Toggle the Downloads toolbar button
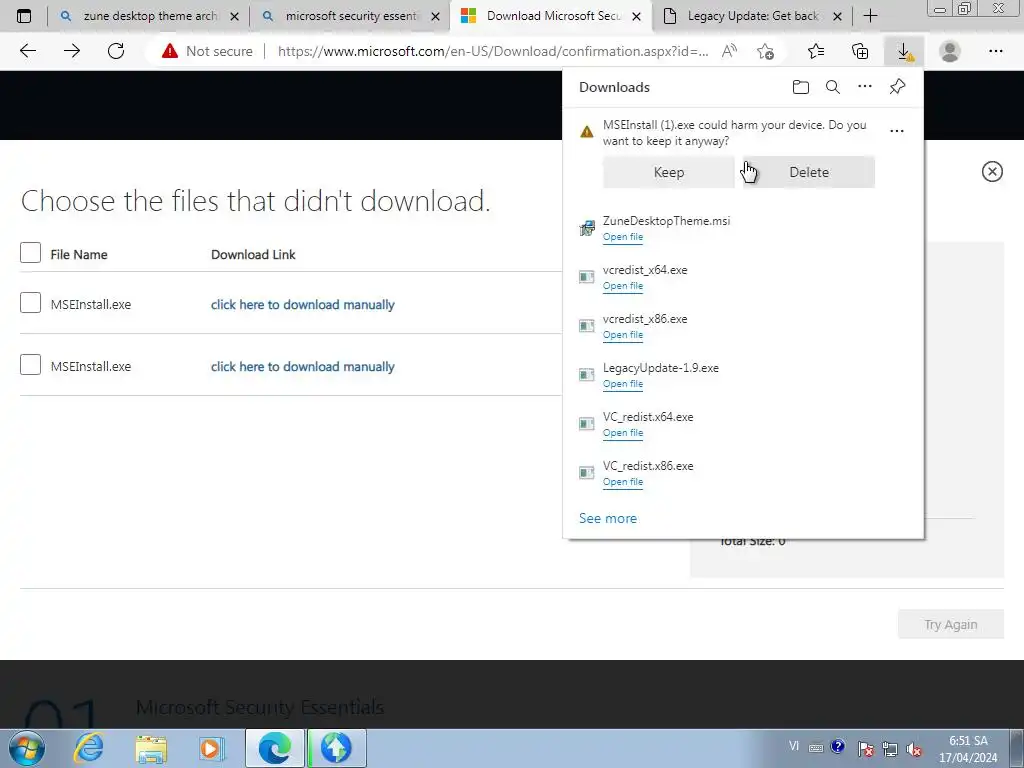 pos(904,51)
